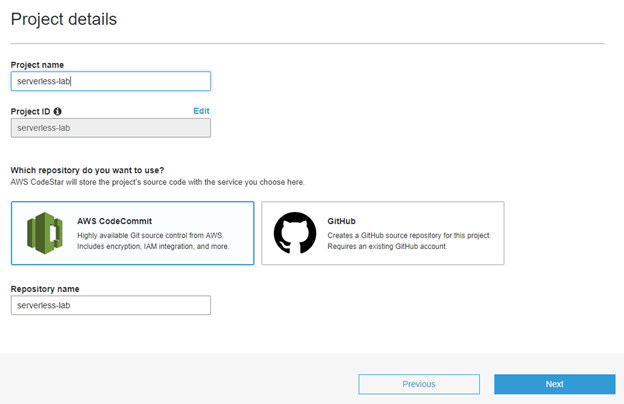Screen dimensions: 624x404
Task: Click the AWS CodeCommit title text
Action: pos(115,221)
